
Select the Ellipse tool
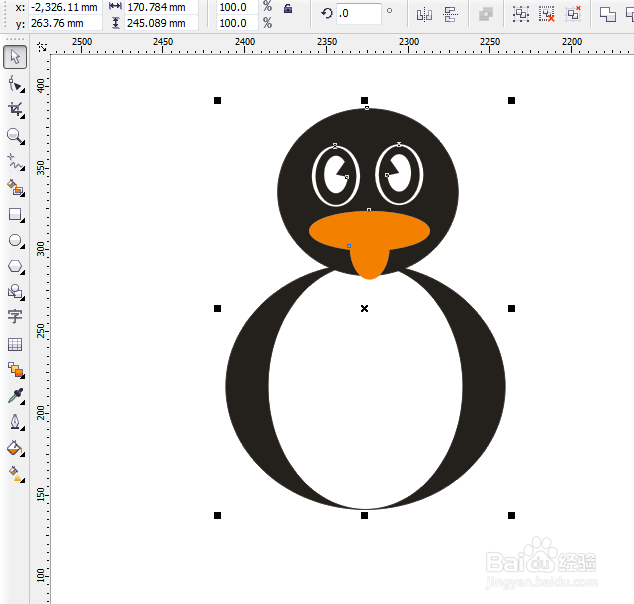[x=15, y=241]
